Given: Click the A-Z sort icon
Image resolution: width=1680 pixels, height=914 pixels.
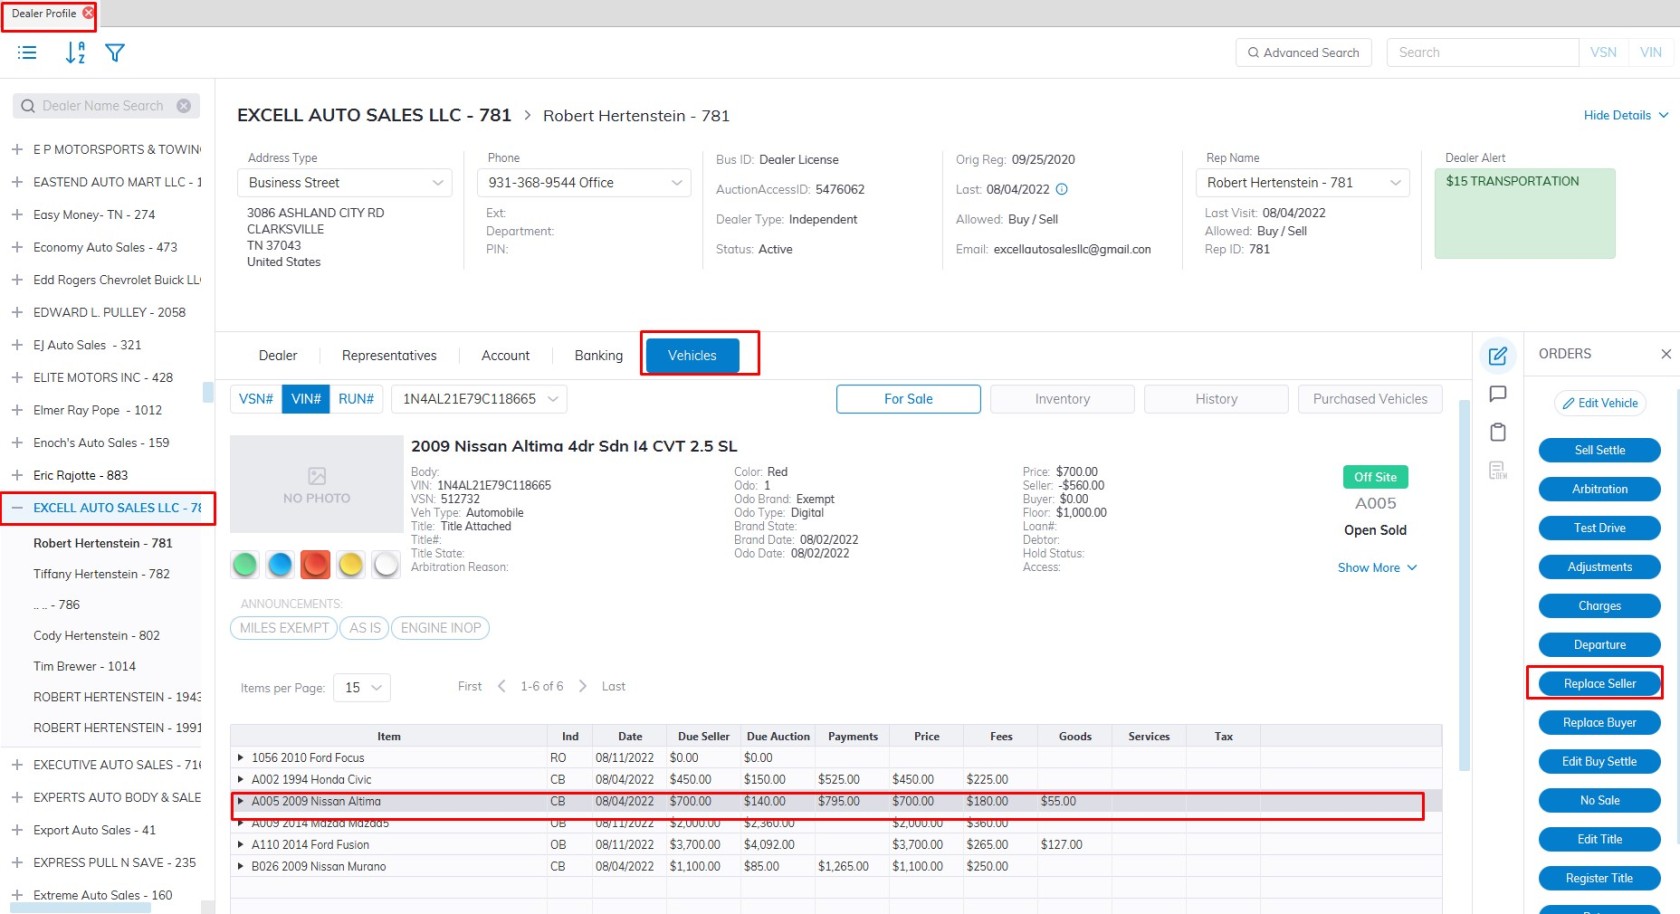Looking at the screenshot, I should click(x=75, y=53).
